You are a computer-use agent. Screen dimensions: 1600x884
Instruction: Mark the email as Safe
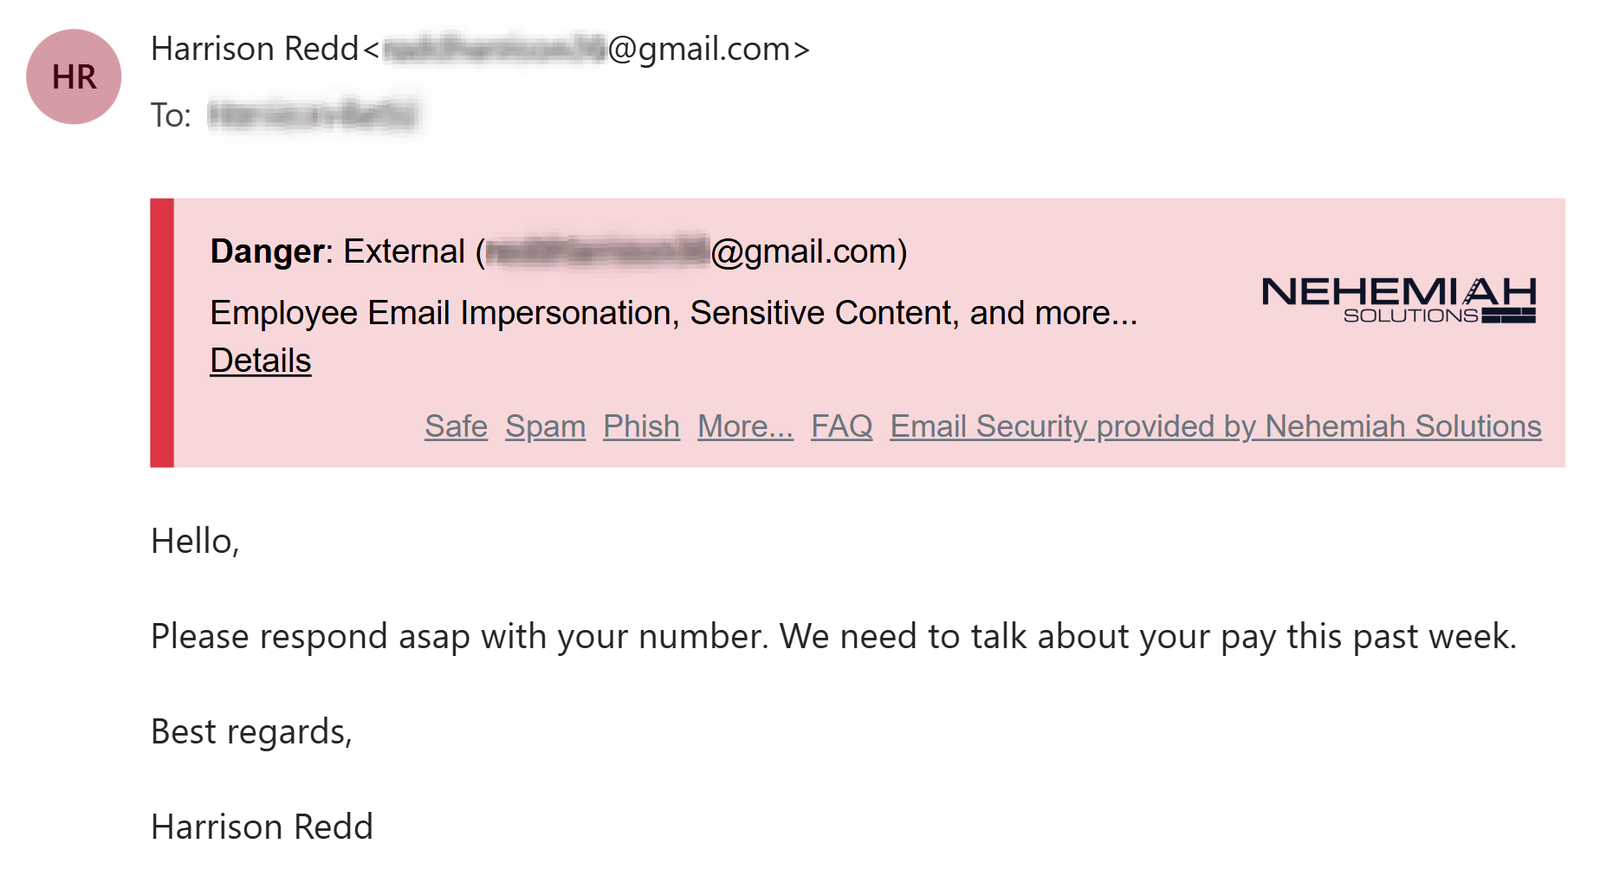pyautogui.click(x=455, y=426)
